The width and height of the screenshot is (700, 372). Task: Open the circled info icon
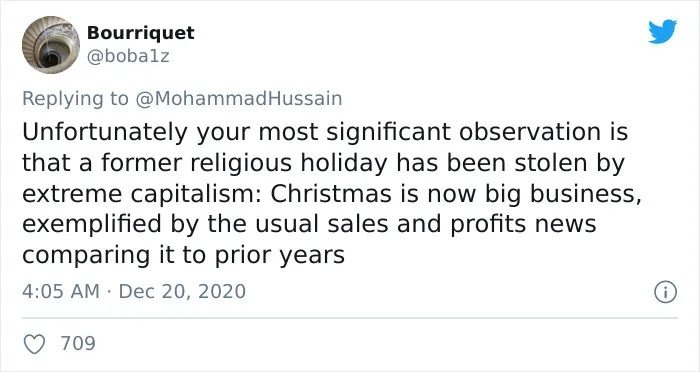pyautogui.click(x=665, y=293)
